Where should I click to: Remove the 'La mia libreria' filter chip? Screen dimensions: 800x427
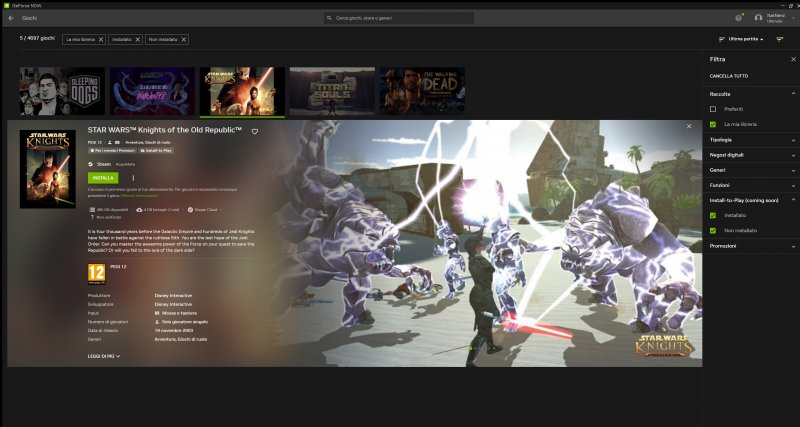tap(98, 39)
